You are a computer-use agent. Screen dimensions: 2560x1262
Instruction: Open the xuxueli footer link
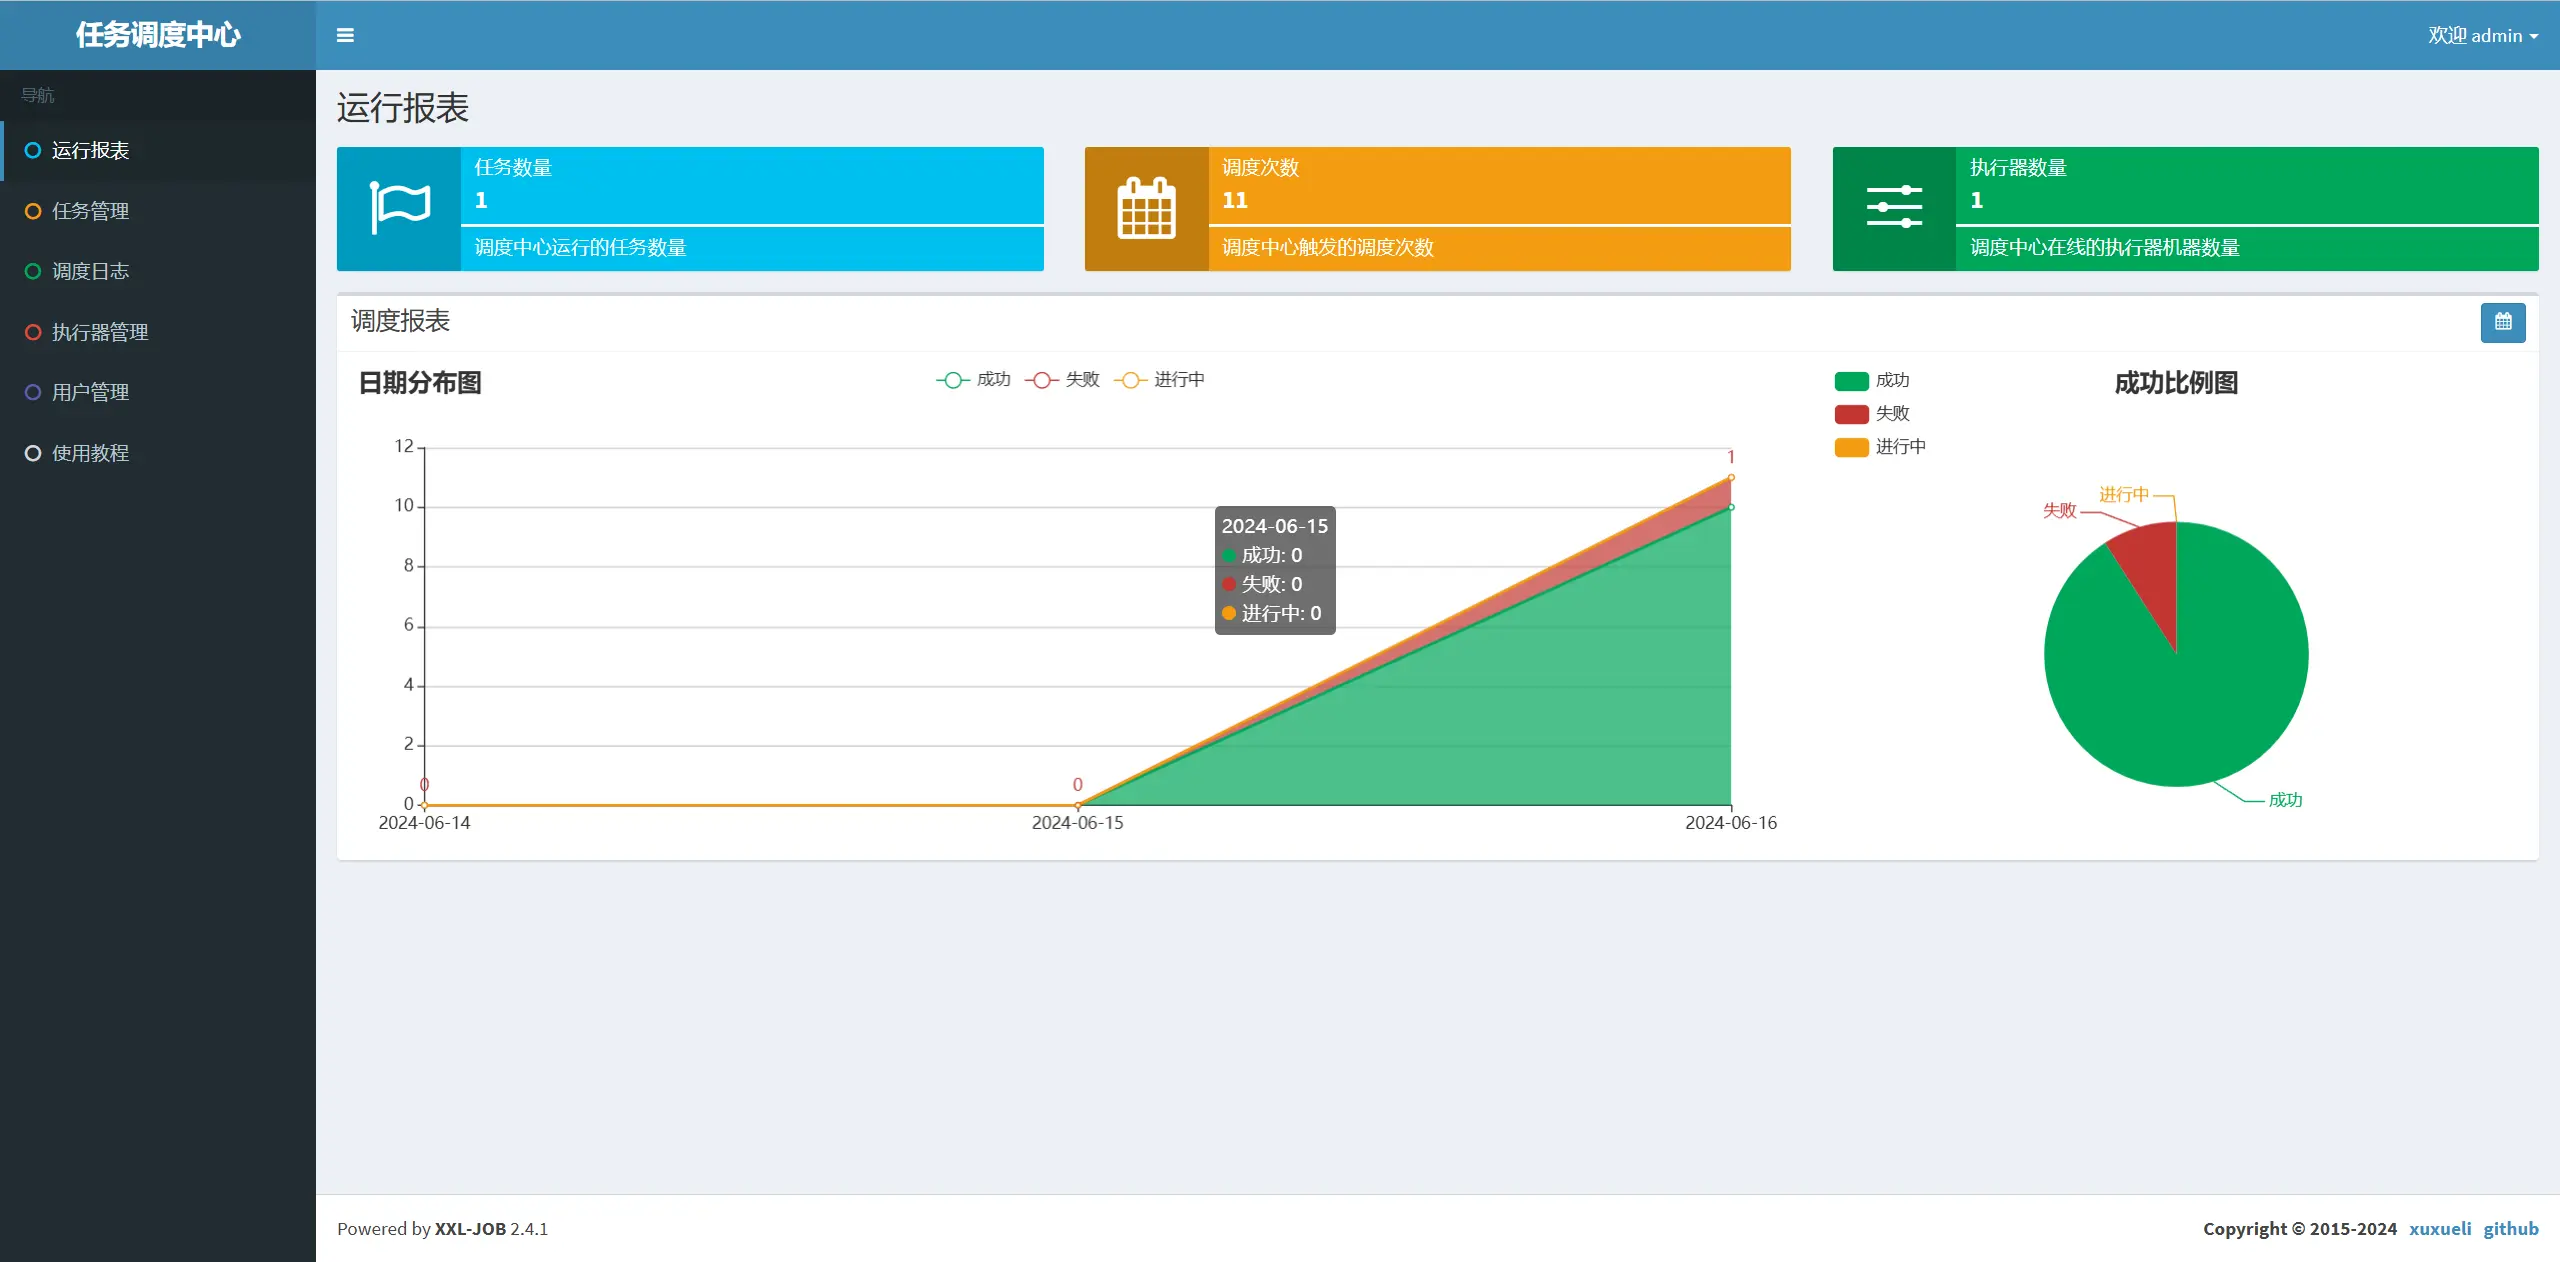2439,1228
